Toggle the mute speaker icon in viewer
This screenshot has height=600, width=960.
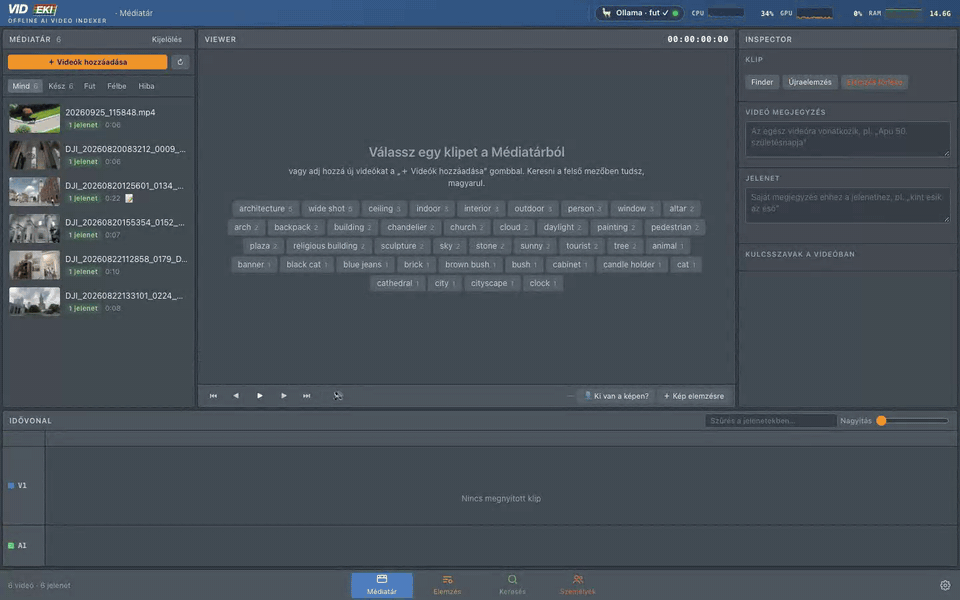(338, 396)
